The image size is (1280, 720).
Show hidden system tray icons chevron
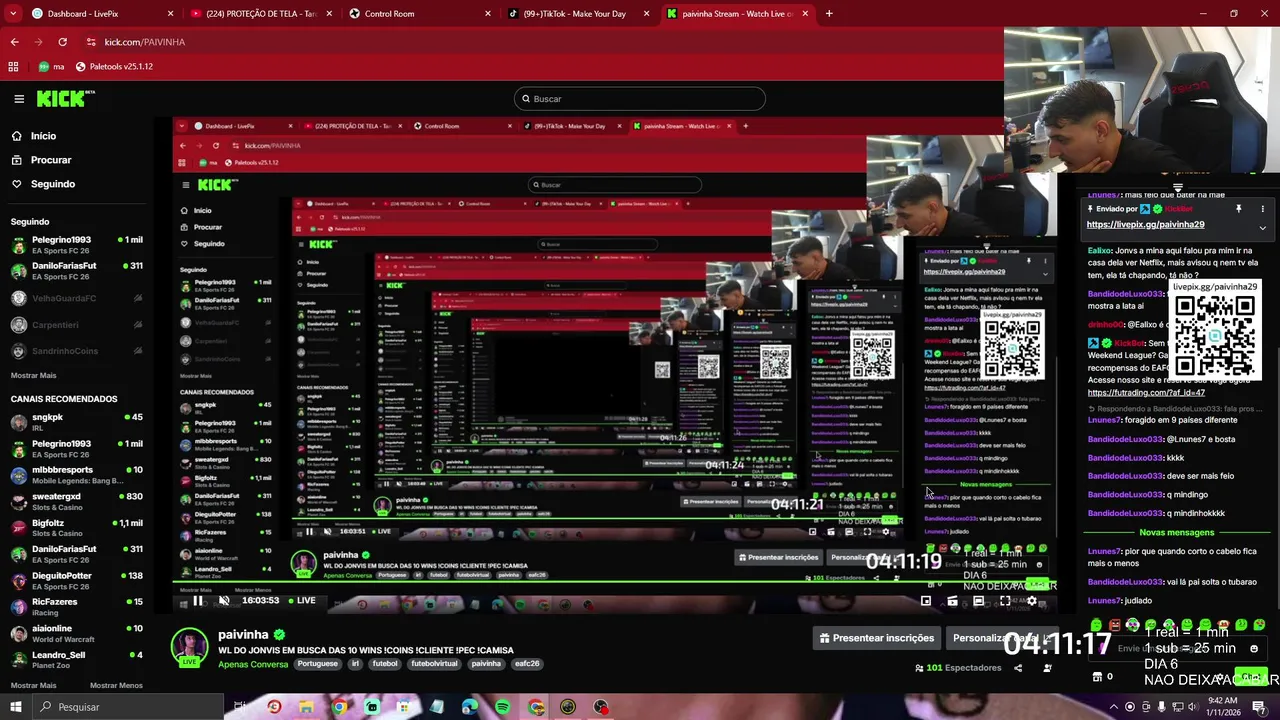1112,706
